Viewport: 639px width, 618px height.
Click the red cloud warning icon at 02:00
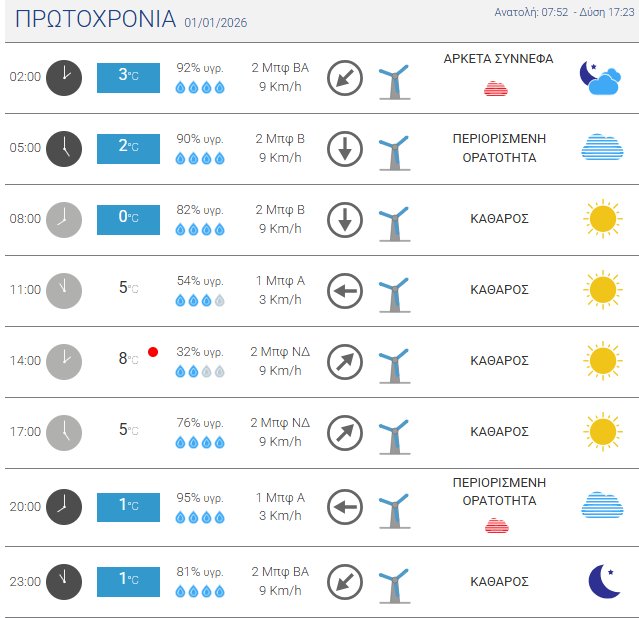496,88
